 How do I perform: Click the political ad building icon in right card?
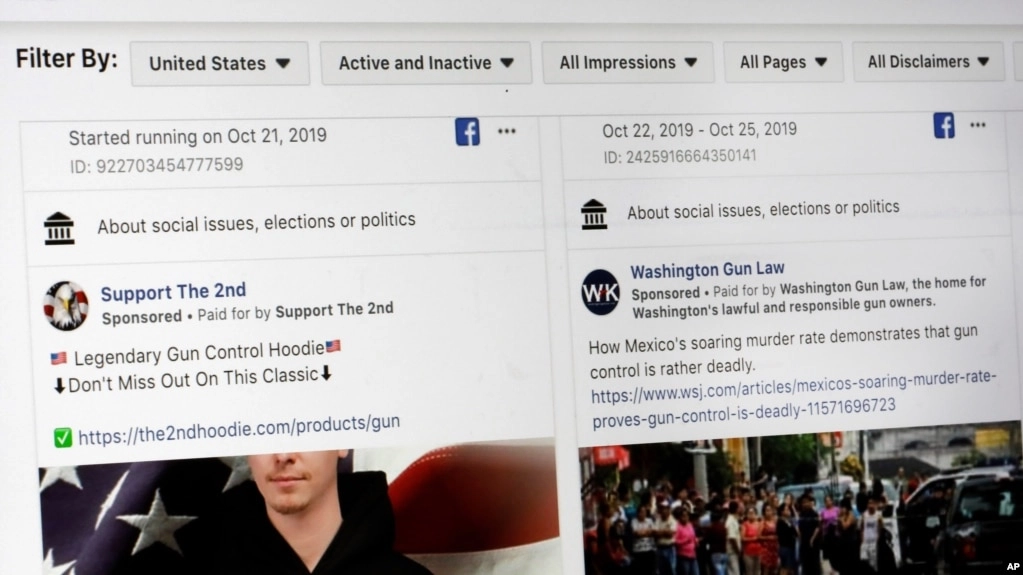pyautogui.click(x=594, y=214)
